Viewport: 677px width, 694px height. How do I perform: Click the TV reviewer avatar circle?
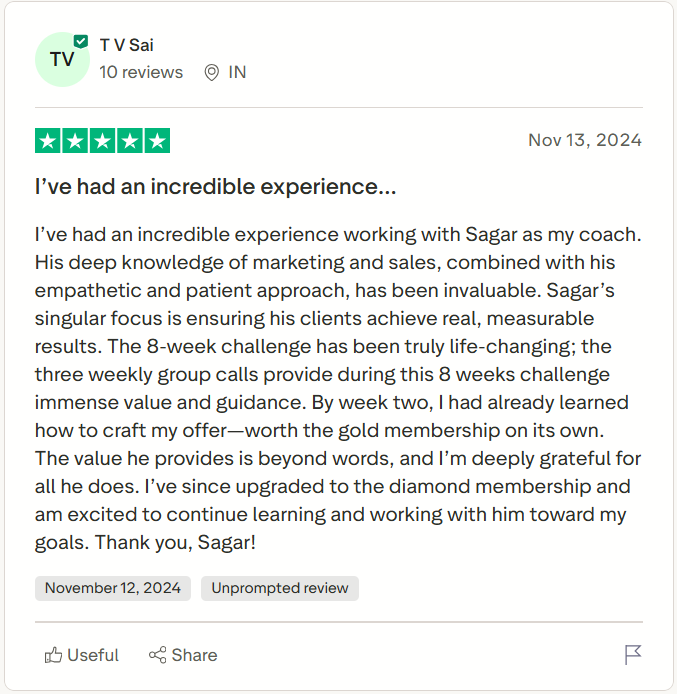coord(62,60)
